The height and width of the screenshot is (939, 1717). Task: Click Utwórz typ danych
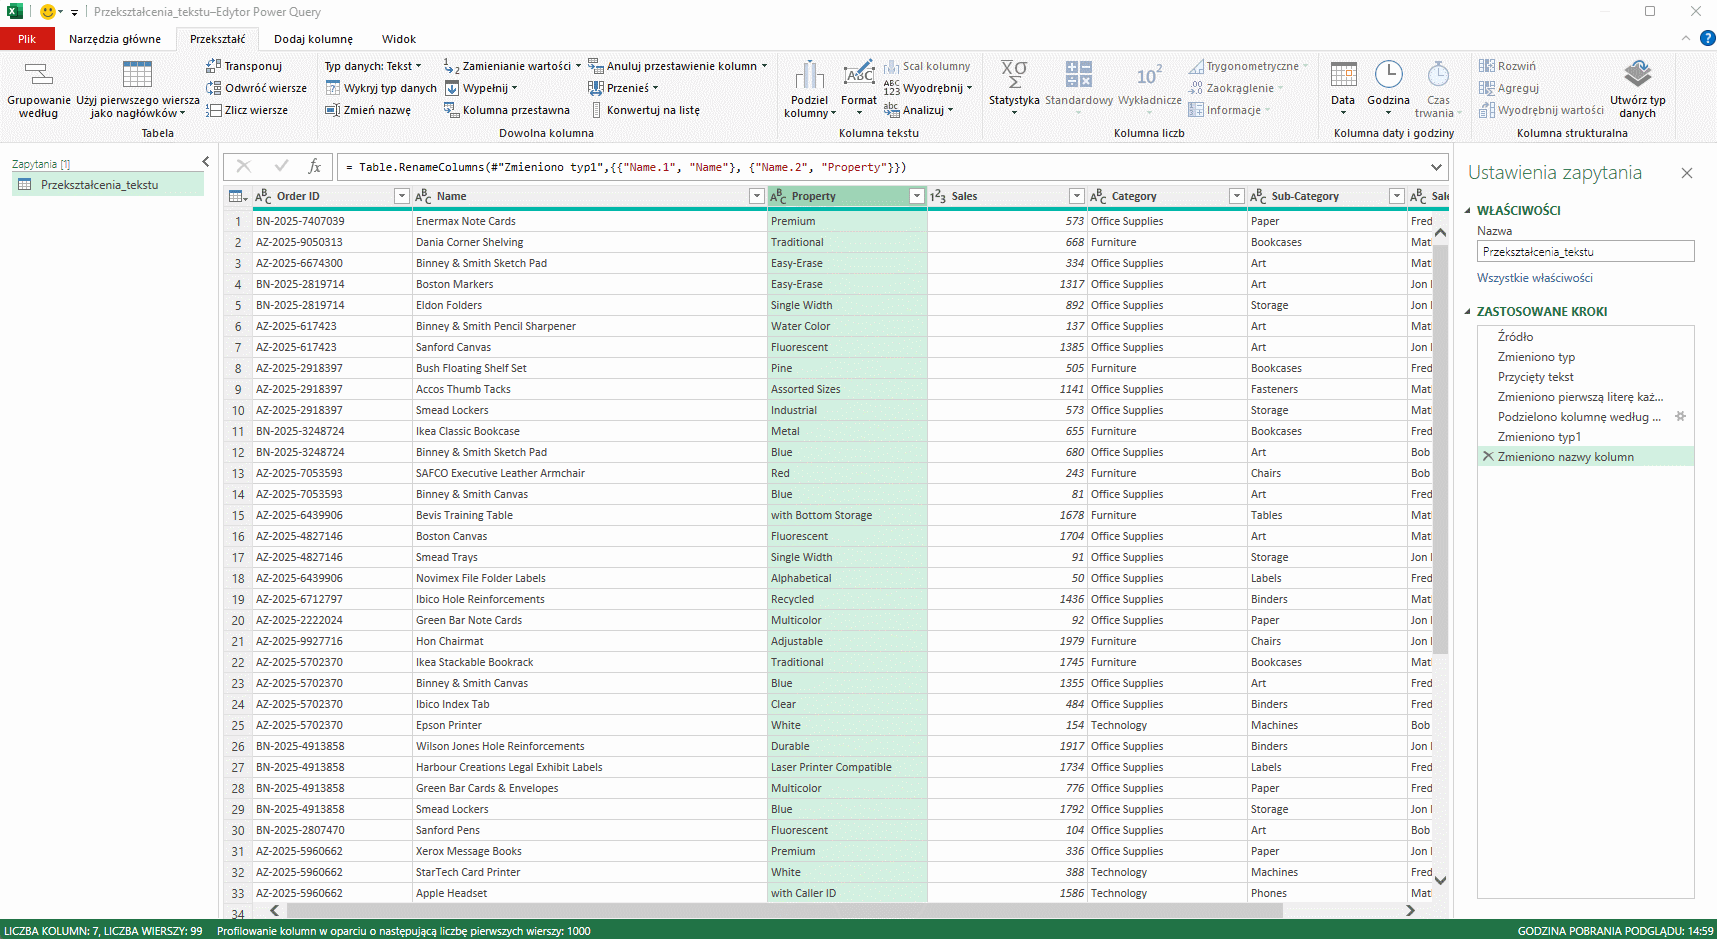tap(1637, 89)
